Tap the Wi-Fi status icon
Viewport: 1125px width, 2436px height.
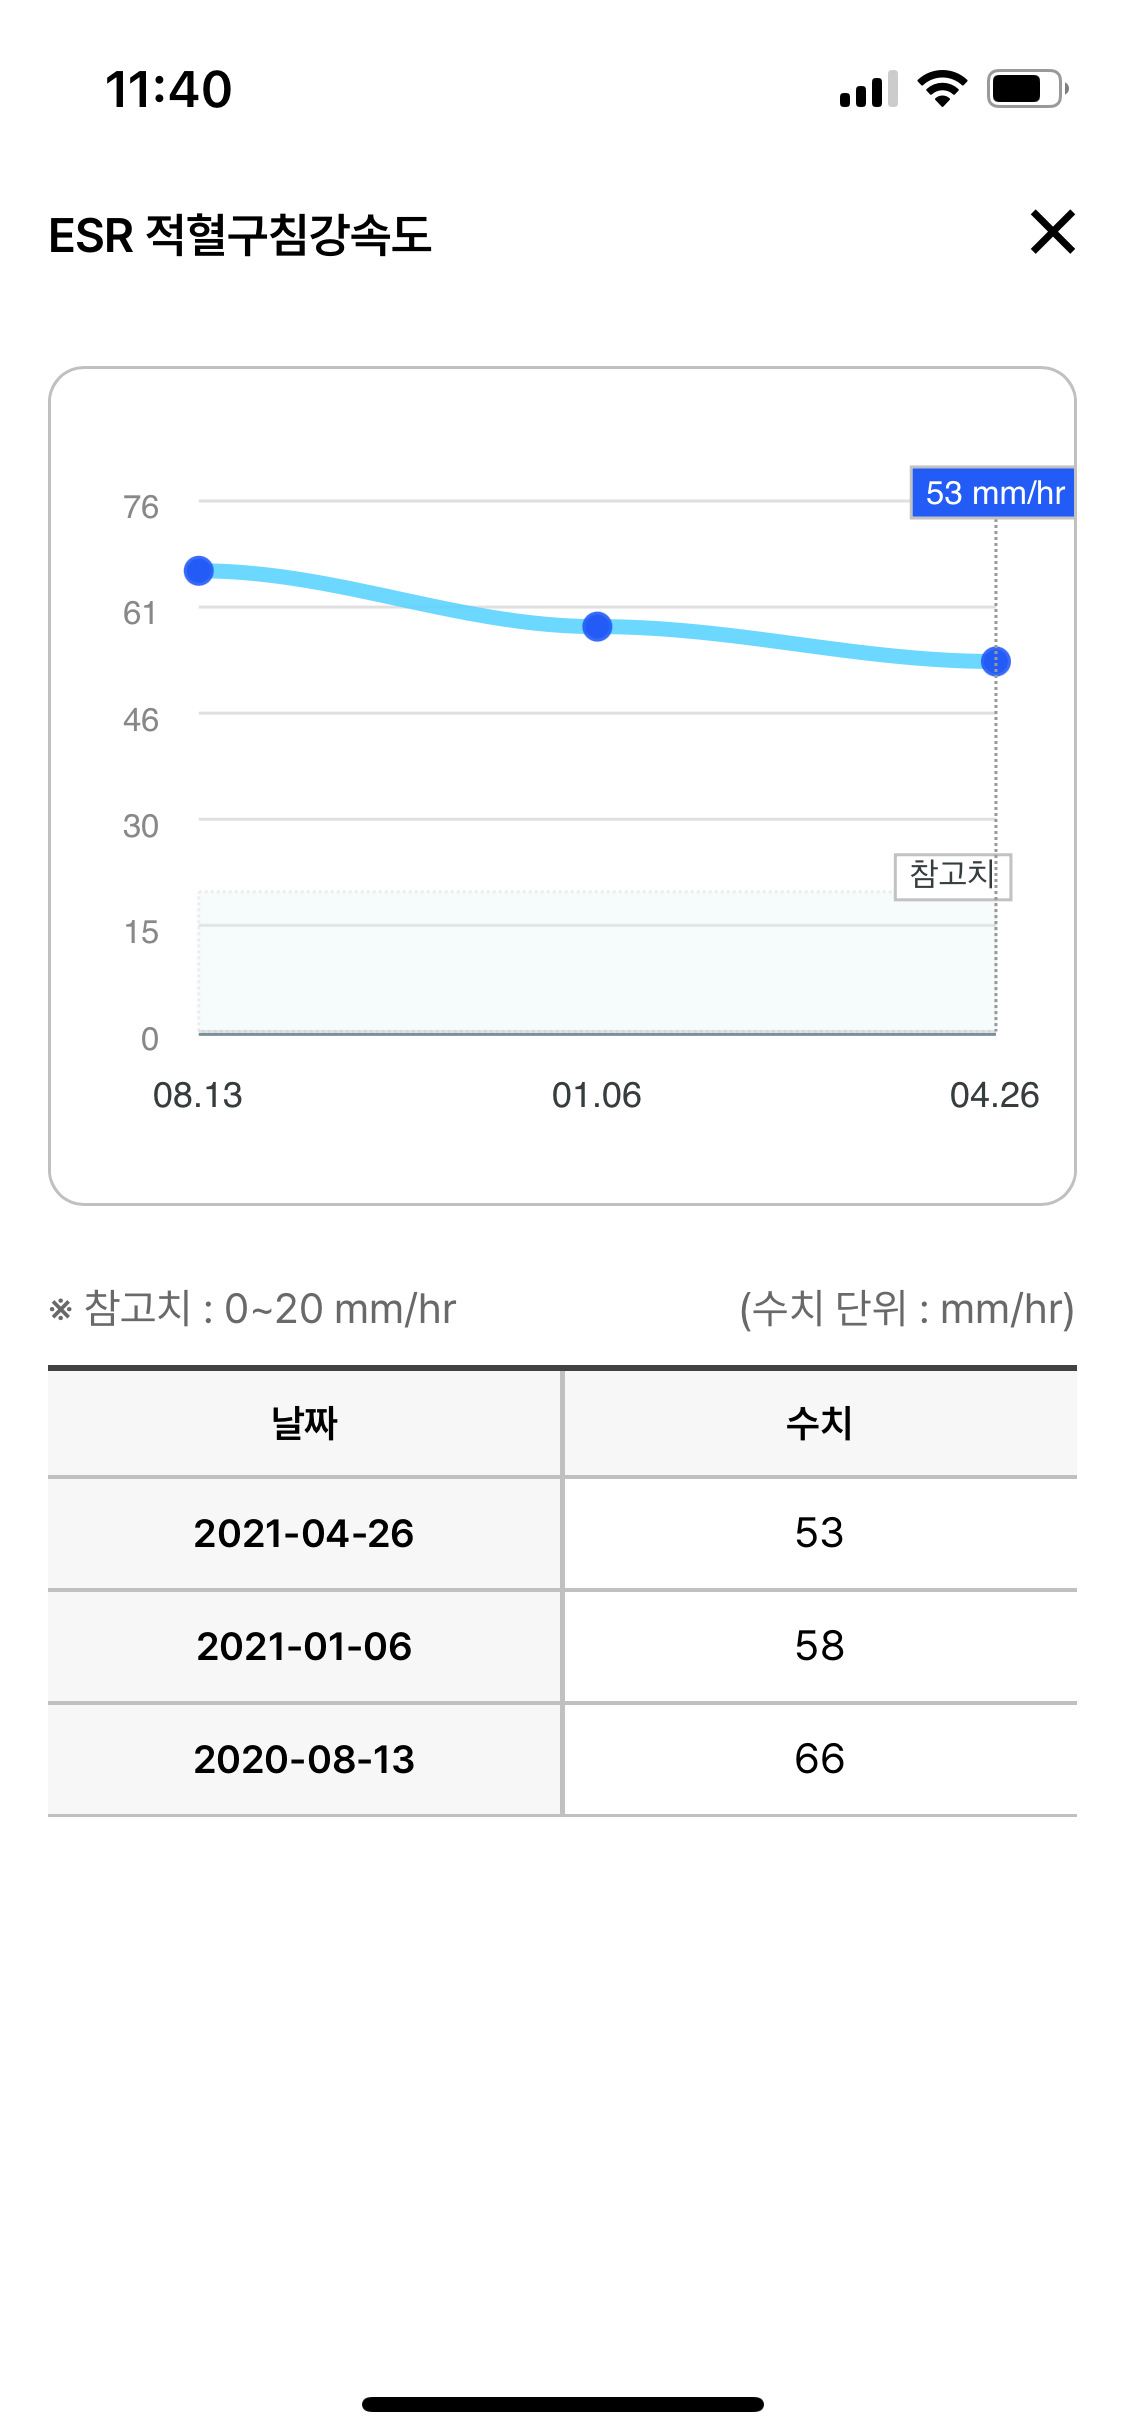point(942,89)
